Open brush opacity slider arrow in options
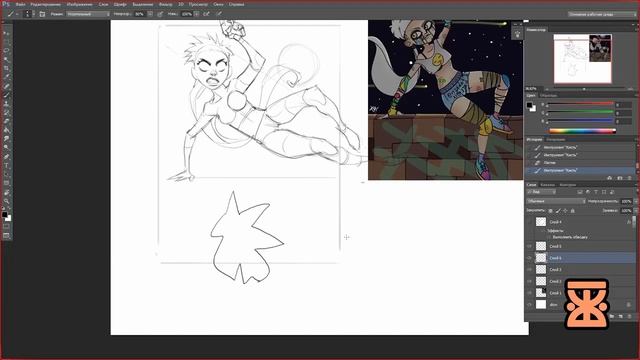The height and width of the screenshot is (360, 640). click(x=150, y=14)
